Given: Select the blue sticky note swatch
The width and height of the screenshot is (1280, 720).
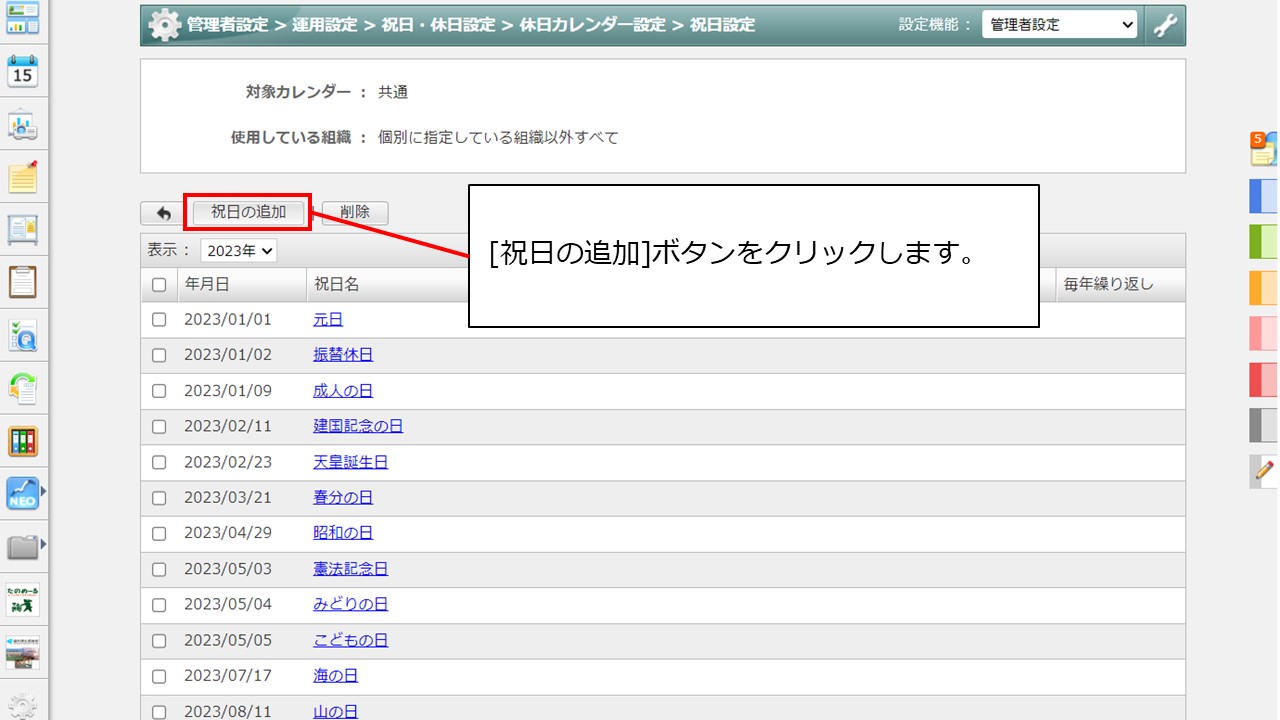Looking at the screenshot, I should coord(1263,196).
